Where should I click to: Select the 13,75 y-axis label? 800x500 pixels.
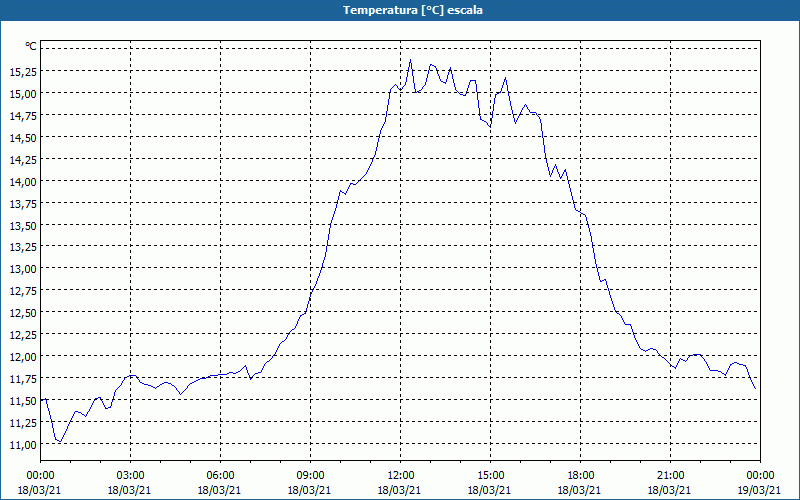pos(23,204)
